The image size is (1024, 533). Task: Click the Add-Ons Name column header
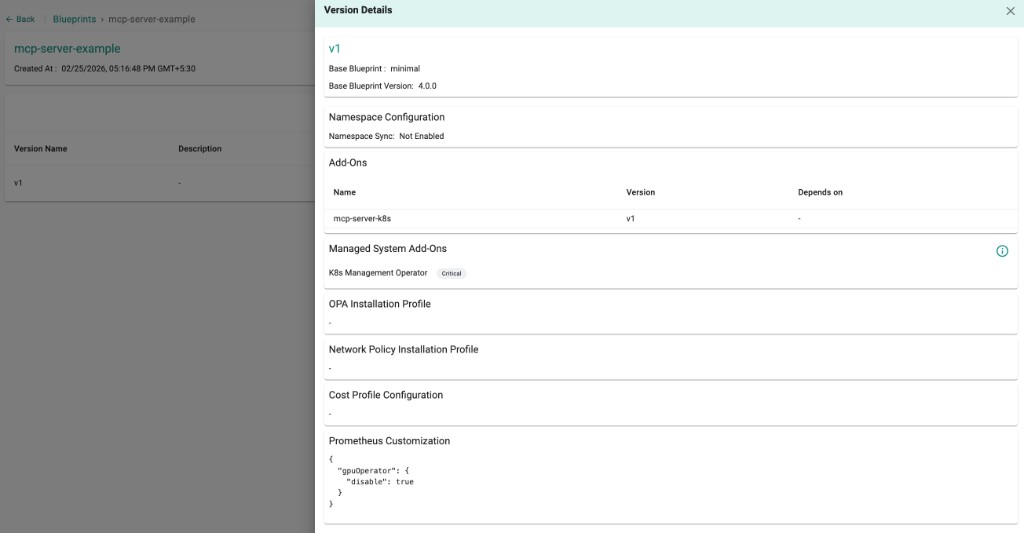click(344, 192)
